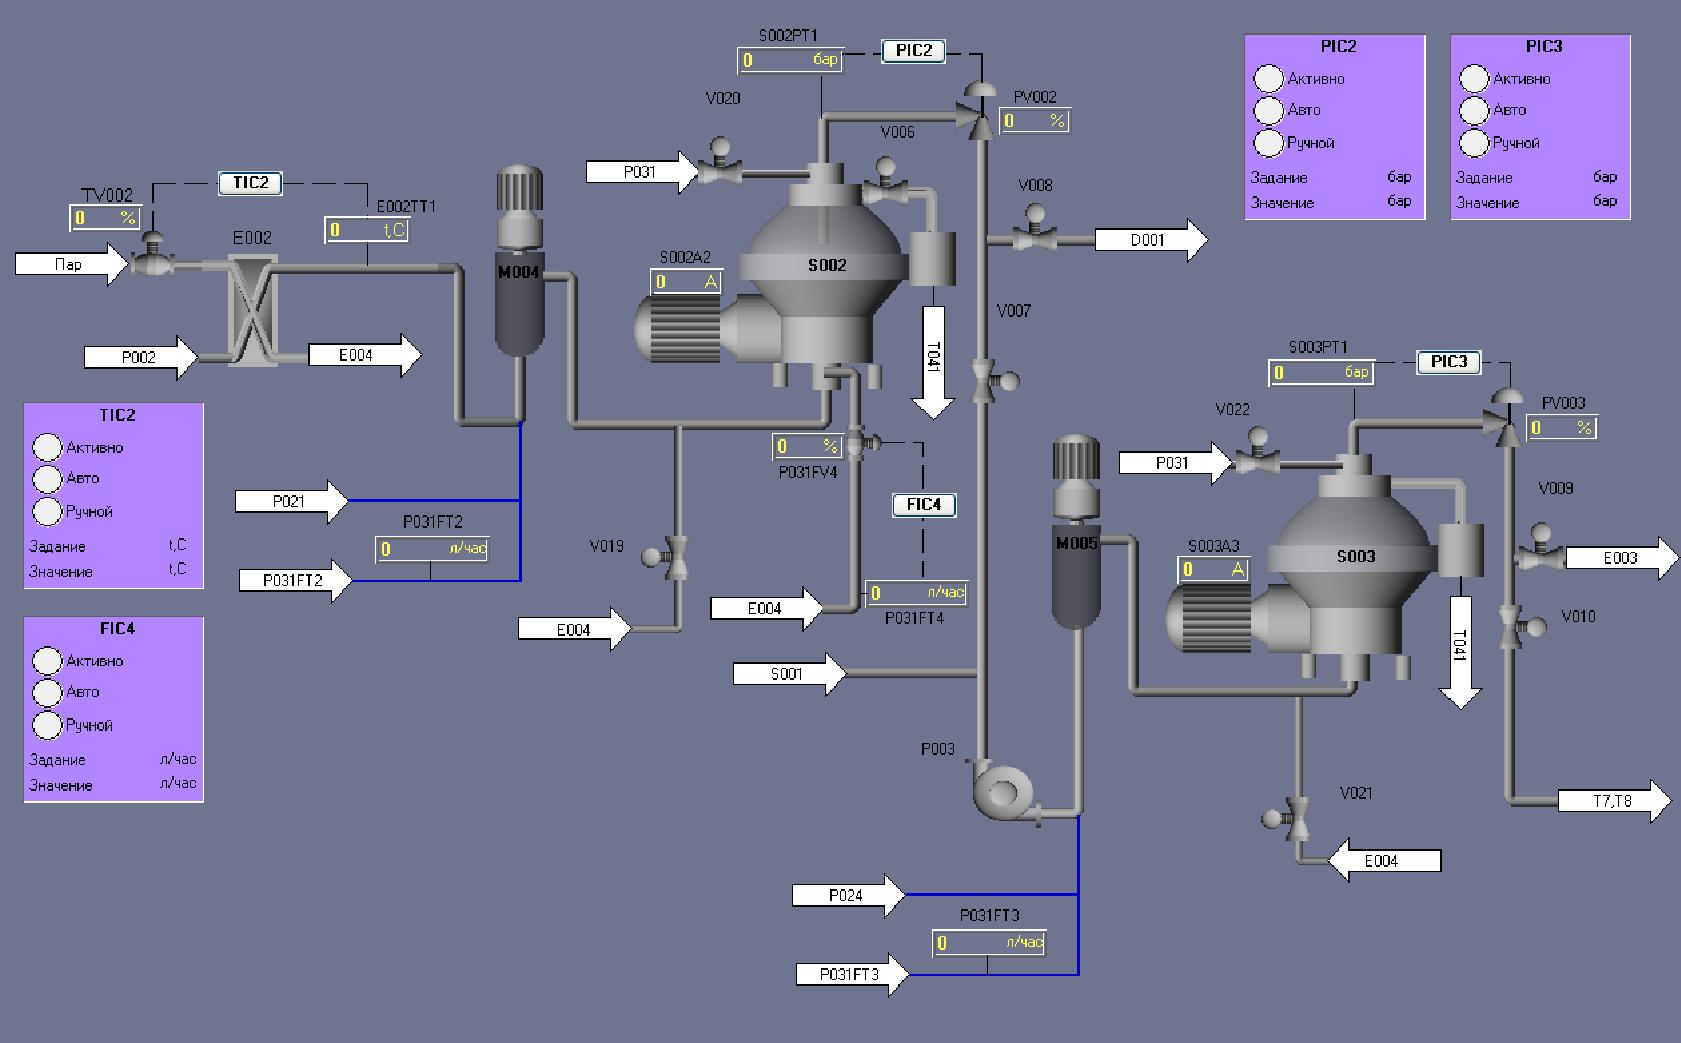
Task: Open the FIC4 controller button
Action: click(923, 505)
